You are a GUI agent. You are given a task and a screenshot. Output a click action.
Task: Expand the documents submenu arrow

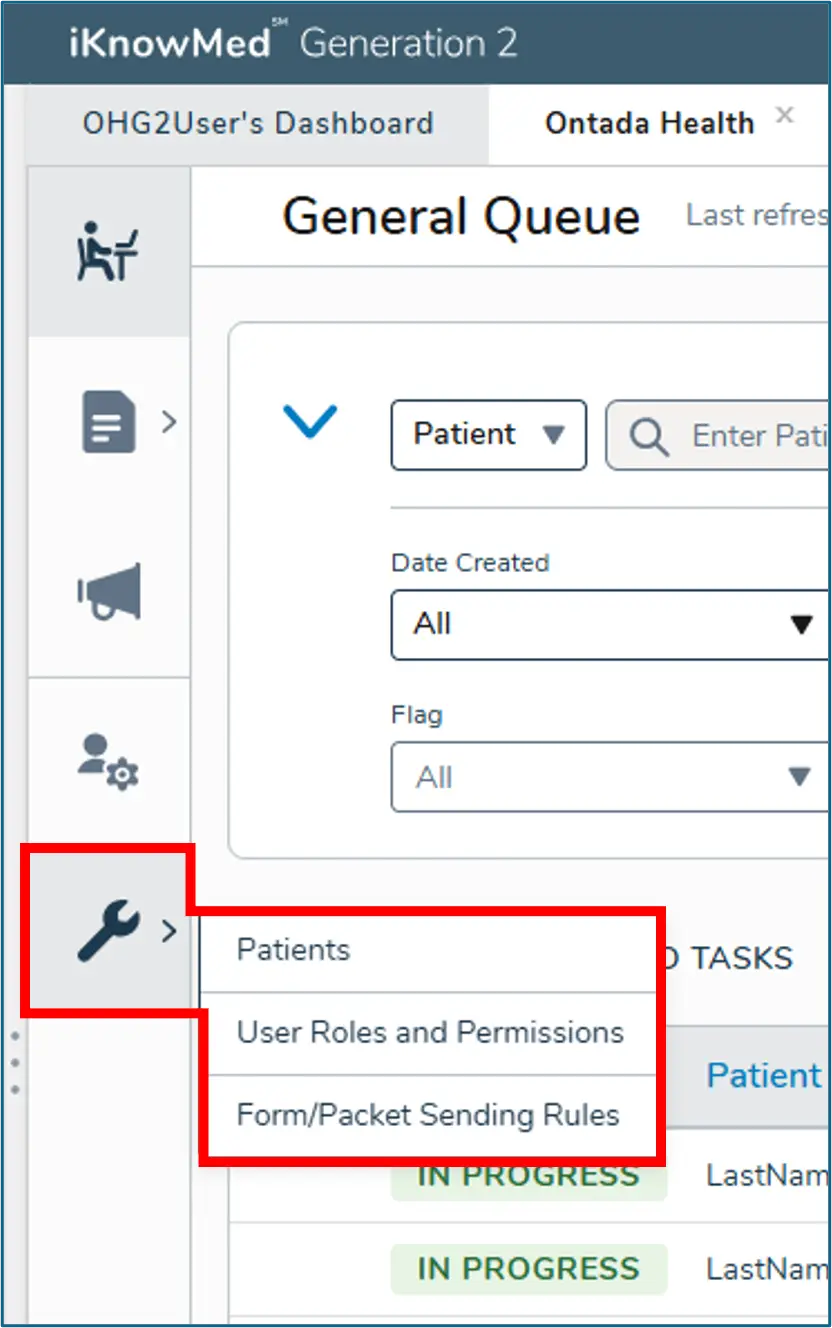(169, 422)
